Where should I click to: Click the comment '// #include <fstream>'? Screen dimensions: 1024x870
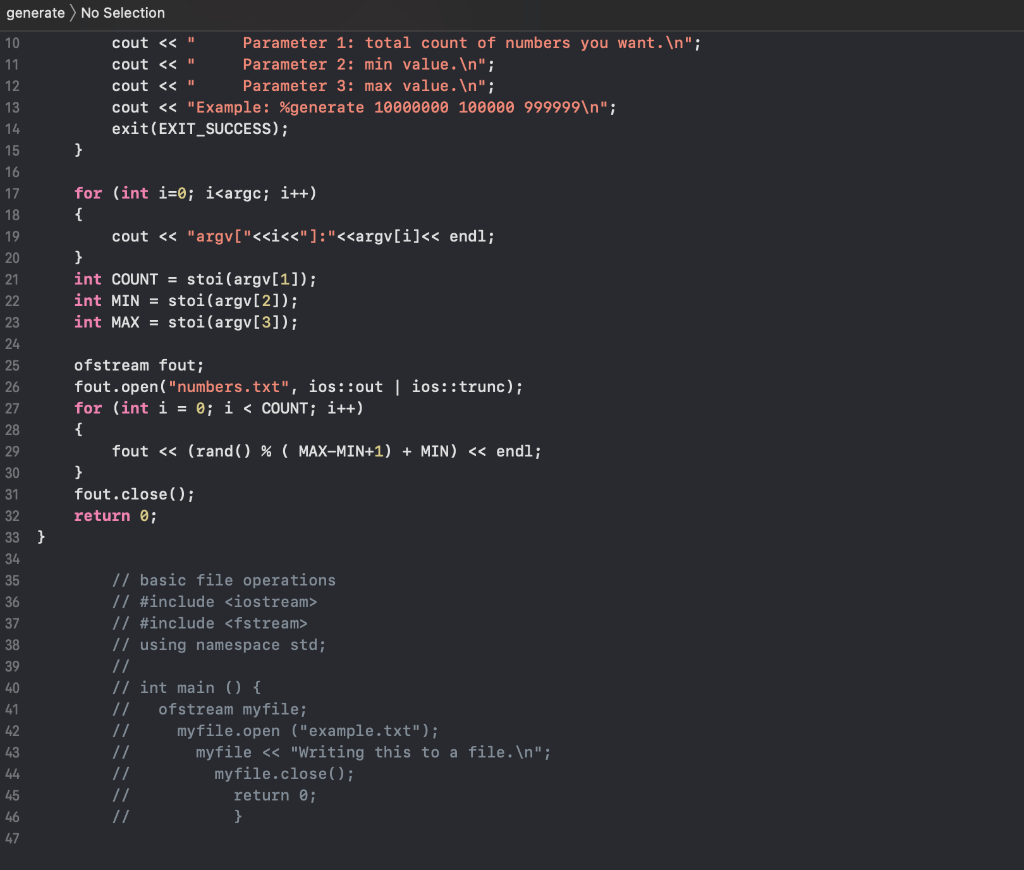tap(210, 624)
